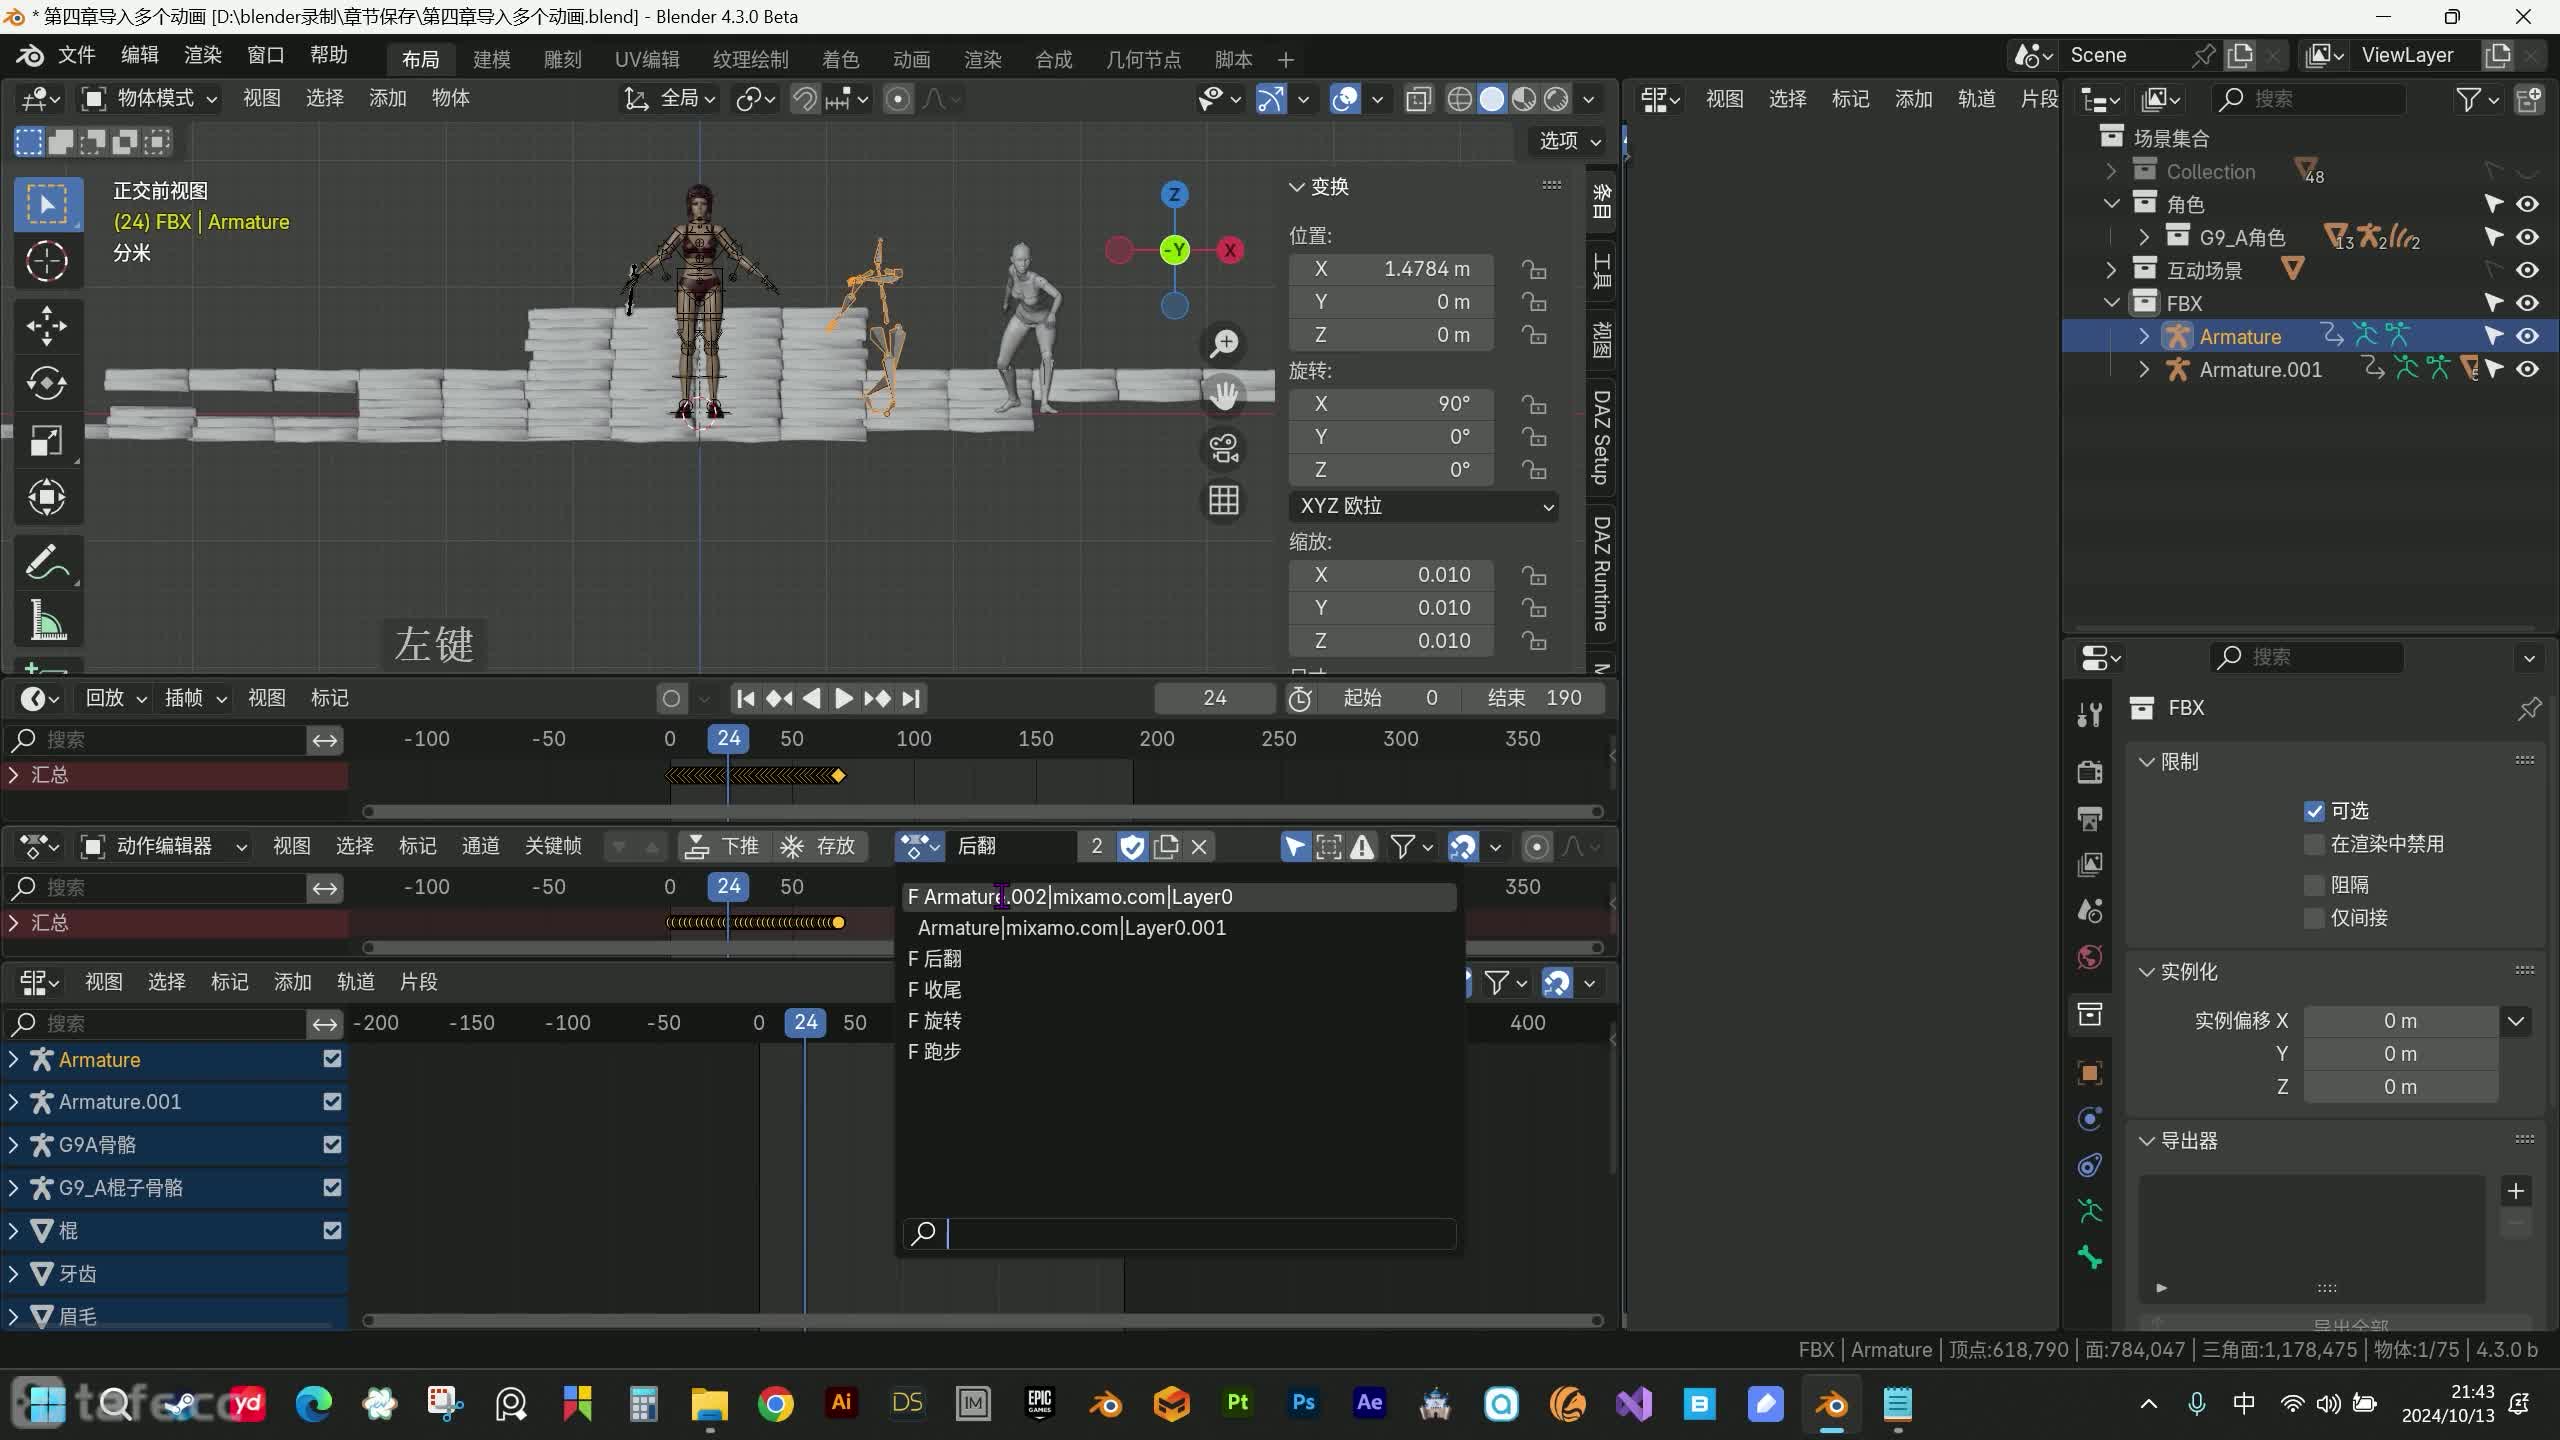2560x1440 pixels.
Task: Toggle the 可选 selectable checkbox
Action: [2314, 811]
